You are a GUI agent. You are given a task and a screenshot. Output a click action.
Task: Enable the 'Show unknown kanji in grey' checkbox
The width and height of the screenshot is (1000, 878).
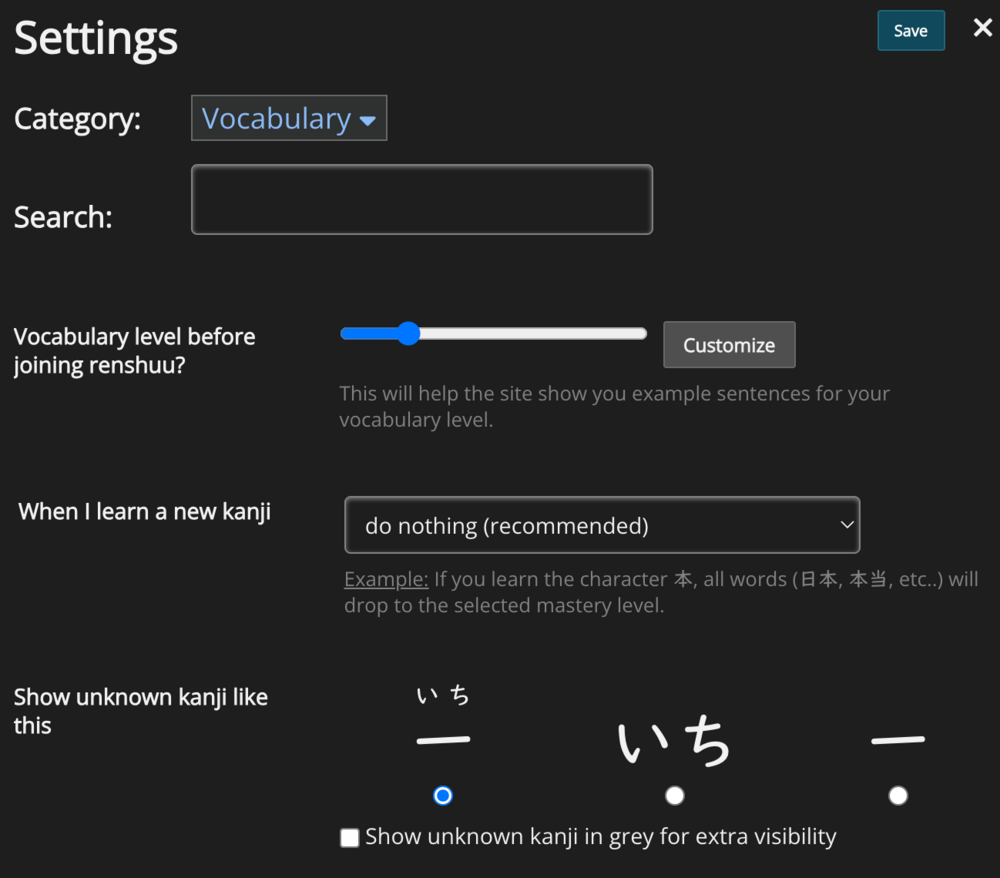(x=350, y=838)
